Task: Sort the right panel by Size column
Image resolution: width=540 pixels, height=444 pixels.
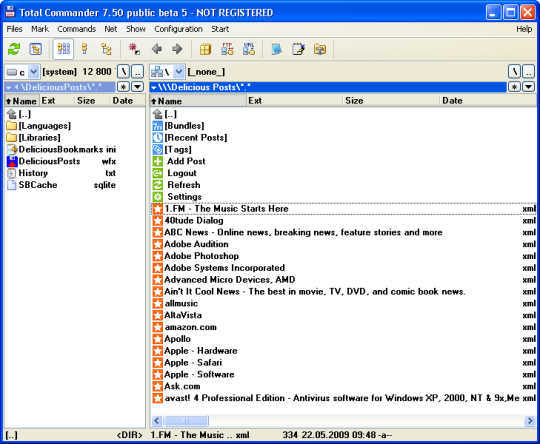Action: pyautogui.click(x=392, y=101)
